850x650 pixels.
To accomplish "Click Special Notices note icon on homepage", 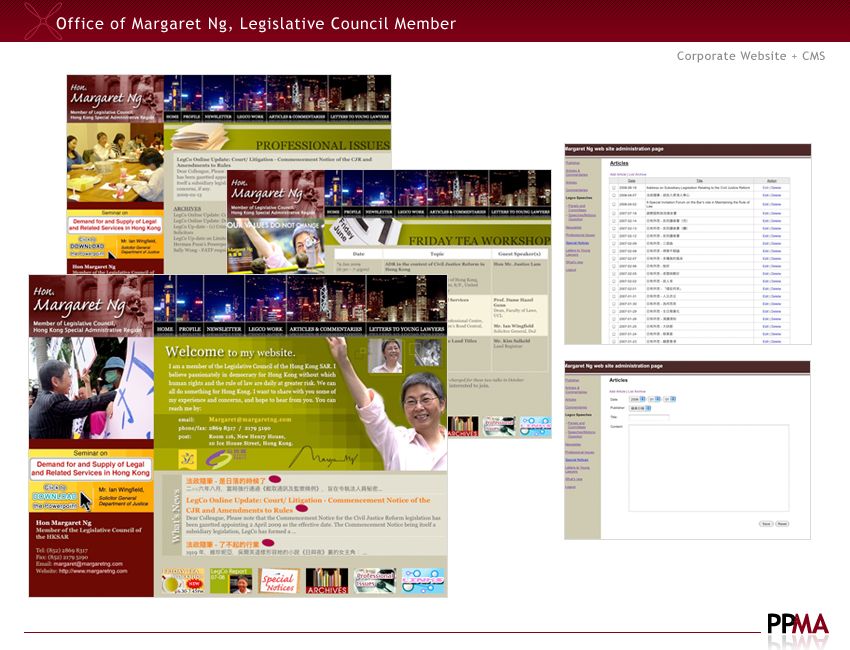I will click(x=279, y=581).
